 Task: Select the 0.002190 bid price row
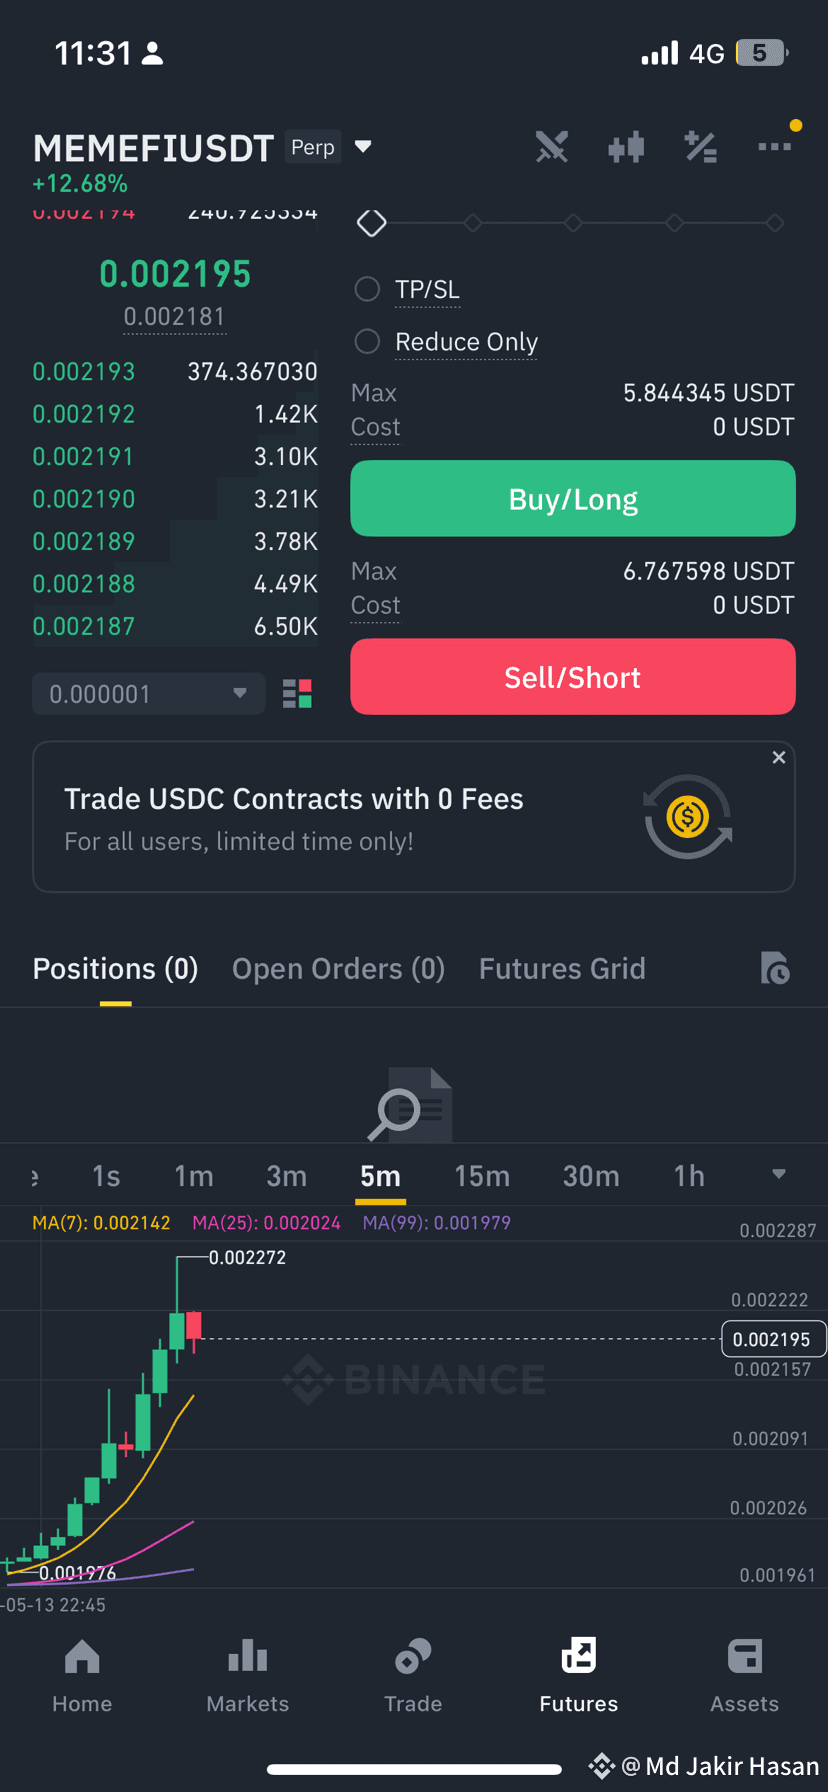click(x=175, y=499)
